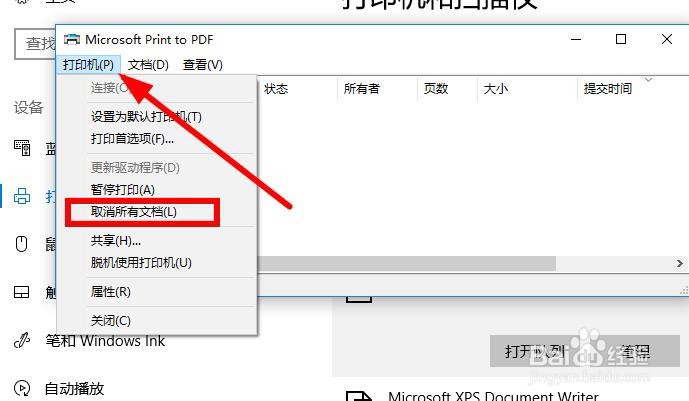The height and width of the screenshot is (401, 689).
Task: Select Microsoft XPS Document Writer printer
Action: 493,396
